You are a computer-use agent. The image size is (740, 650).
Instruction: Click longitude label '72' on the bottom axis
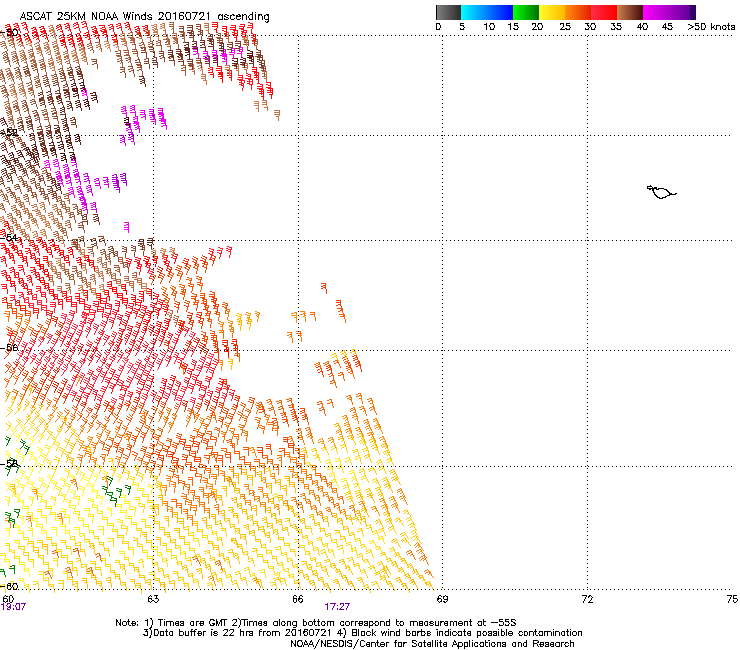[x=587, y=599]
